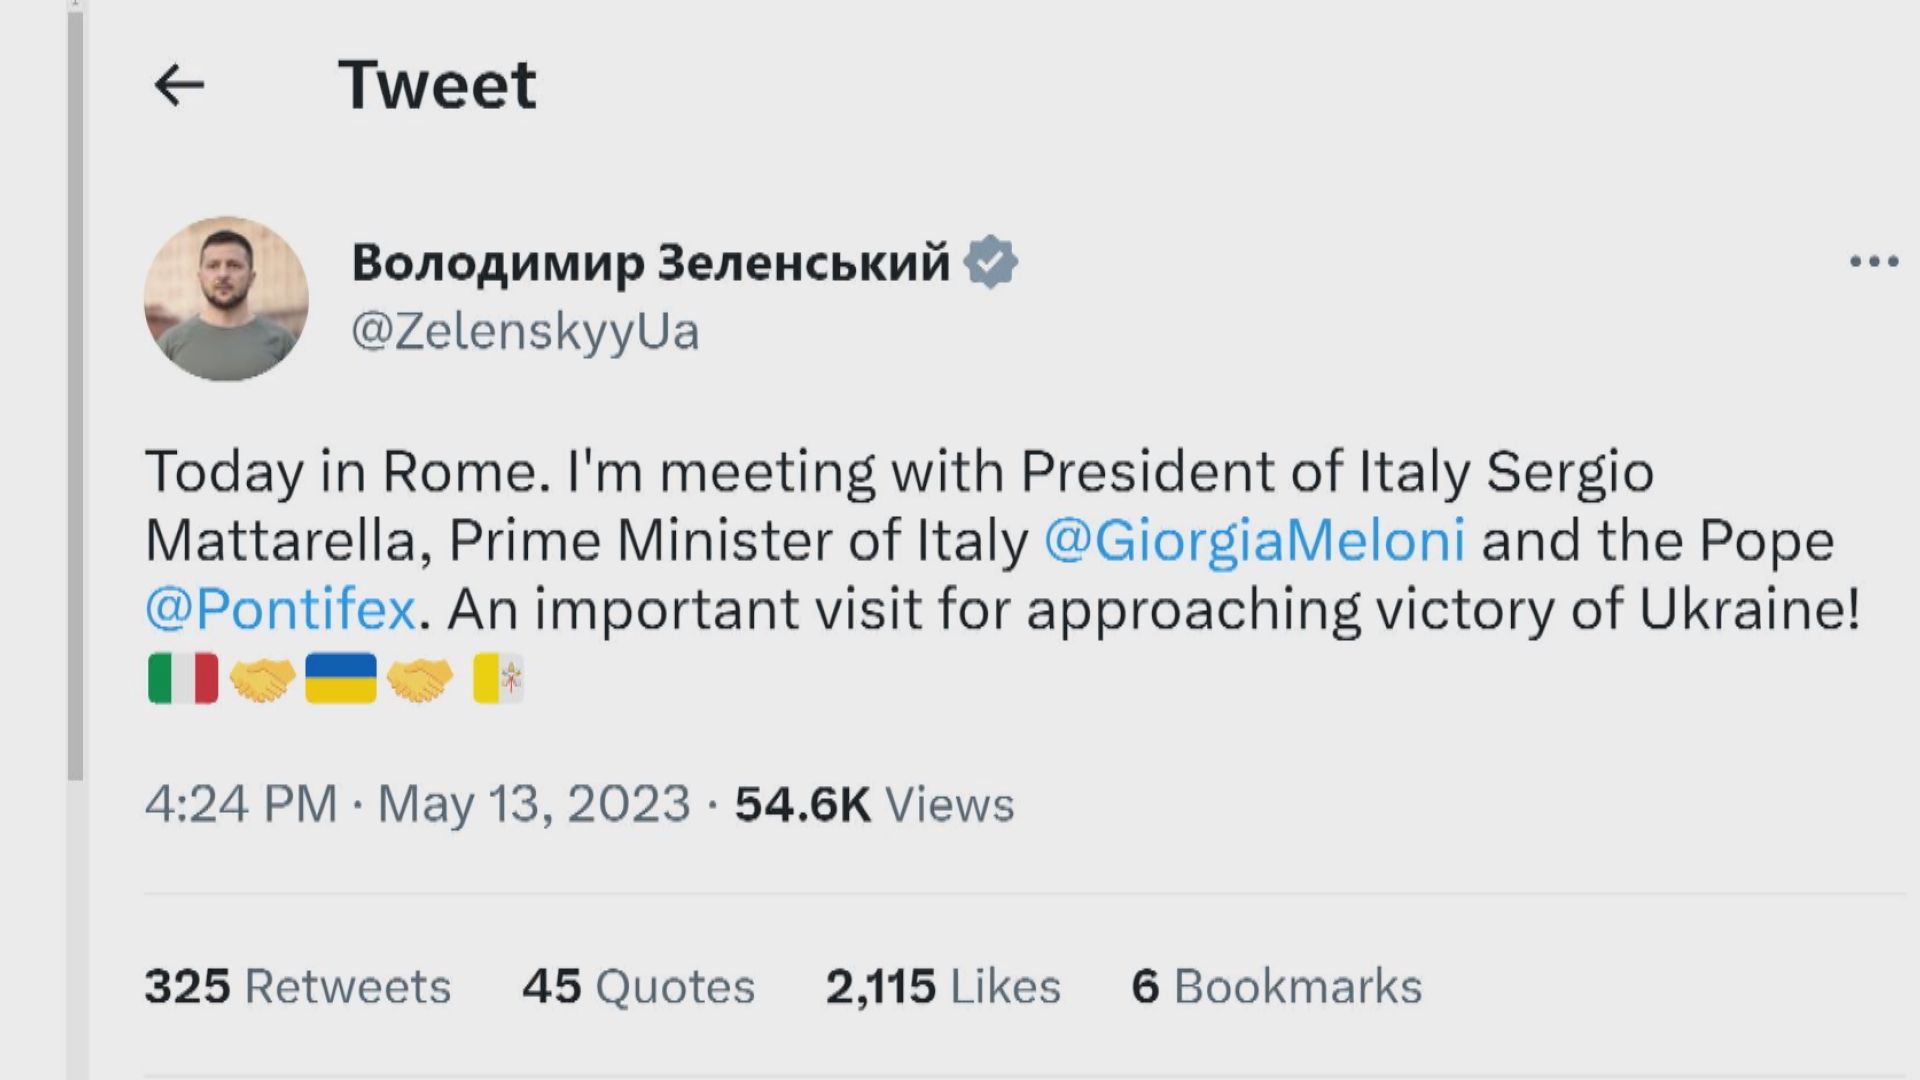View the 325 Retweets list

[x=297, y=987]
